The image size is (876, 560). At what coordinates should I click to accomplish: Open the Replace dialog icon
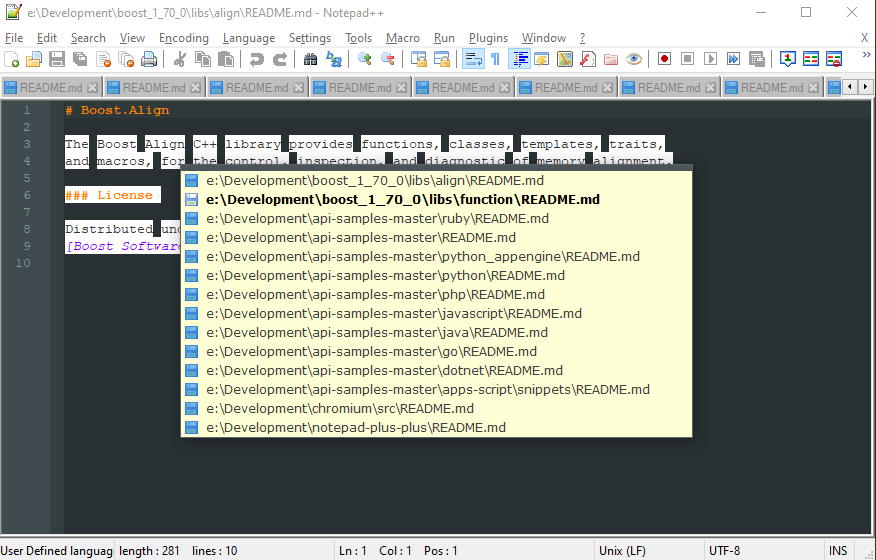334,59
